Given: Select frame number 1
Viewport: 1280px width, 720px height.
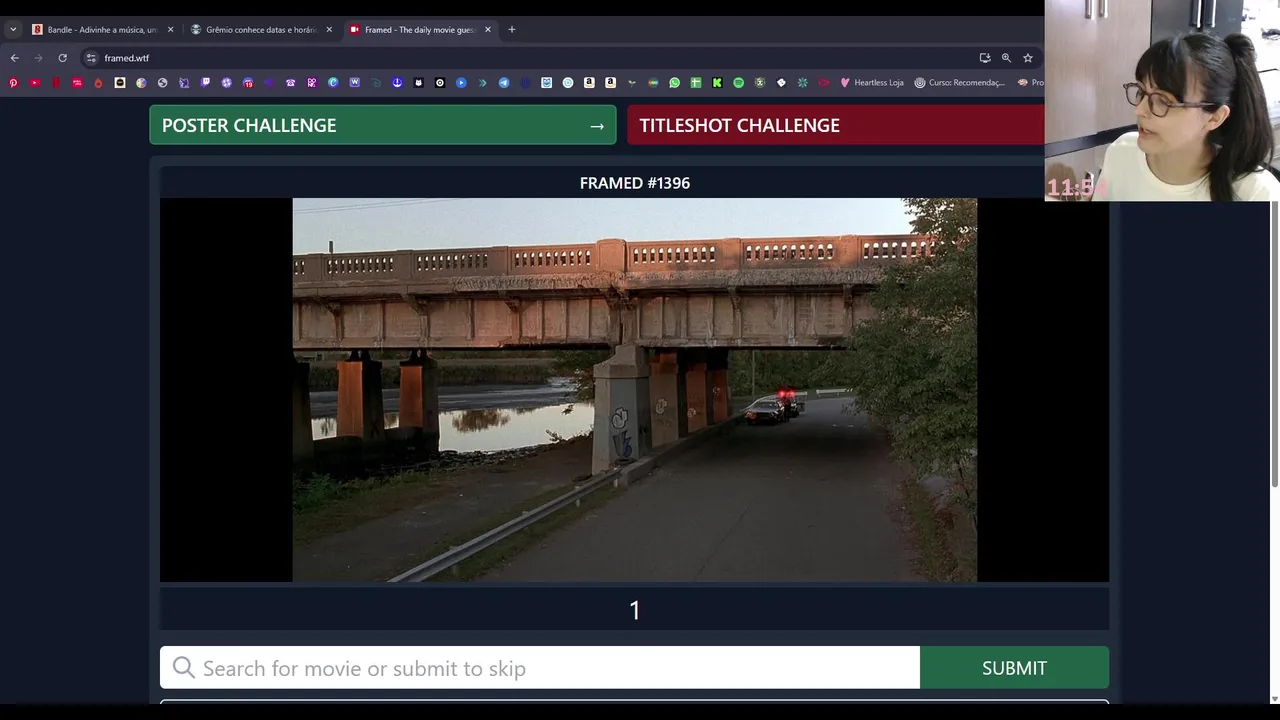Looking at the screenshot, I should [634, 610].
